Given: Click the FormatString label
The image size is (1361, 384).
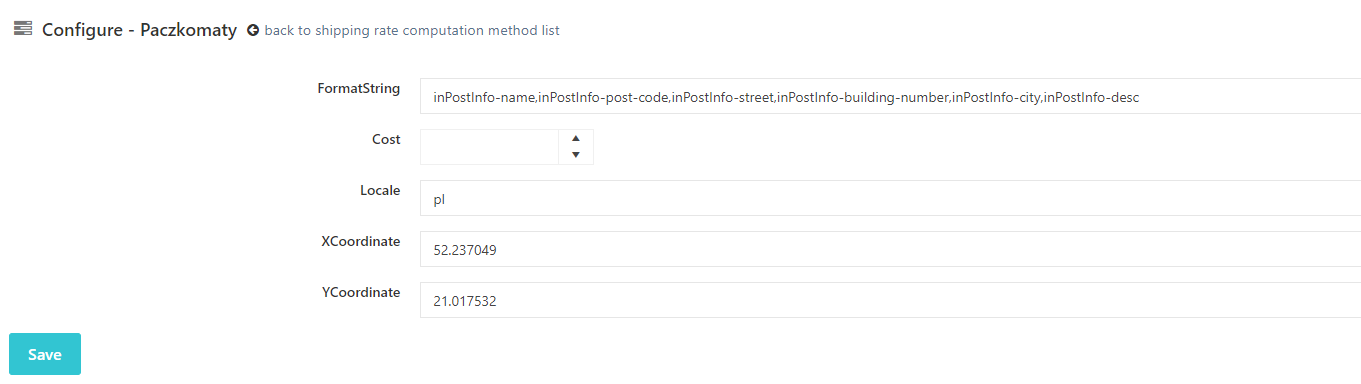Looking at the screenshot, I should 359,88.
